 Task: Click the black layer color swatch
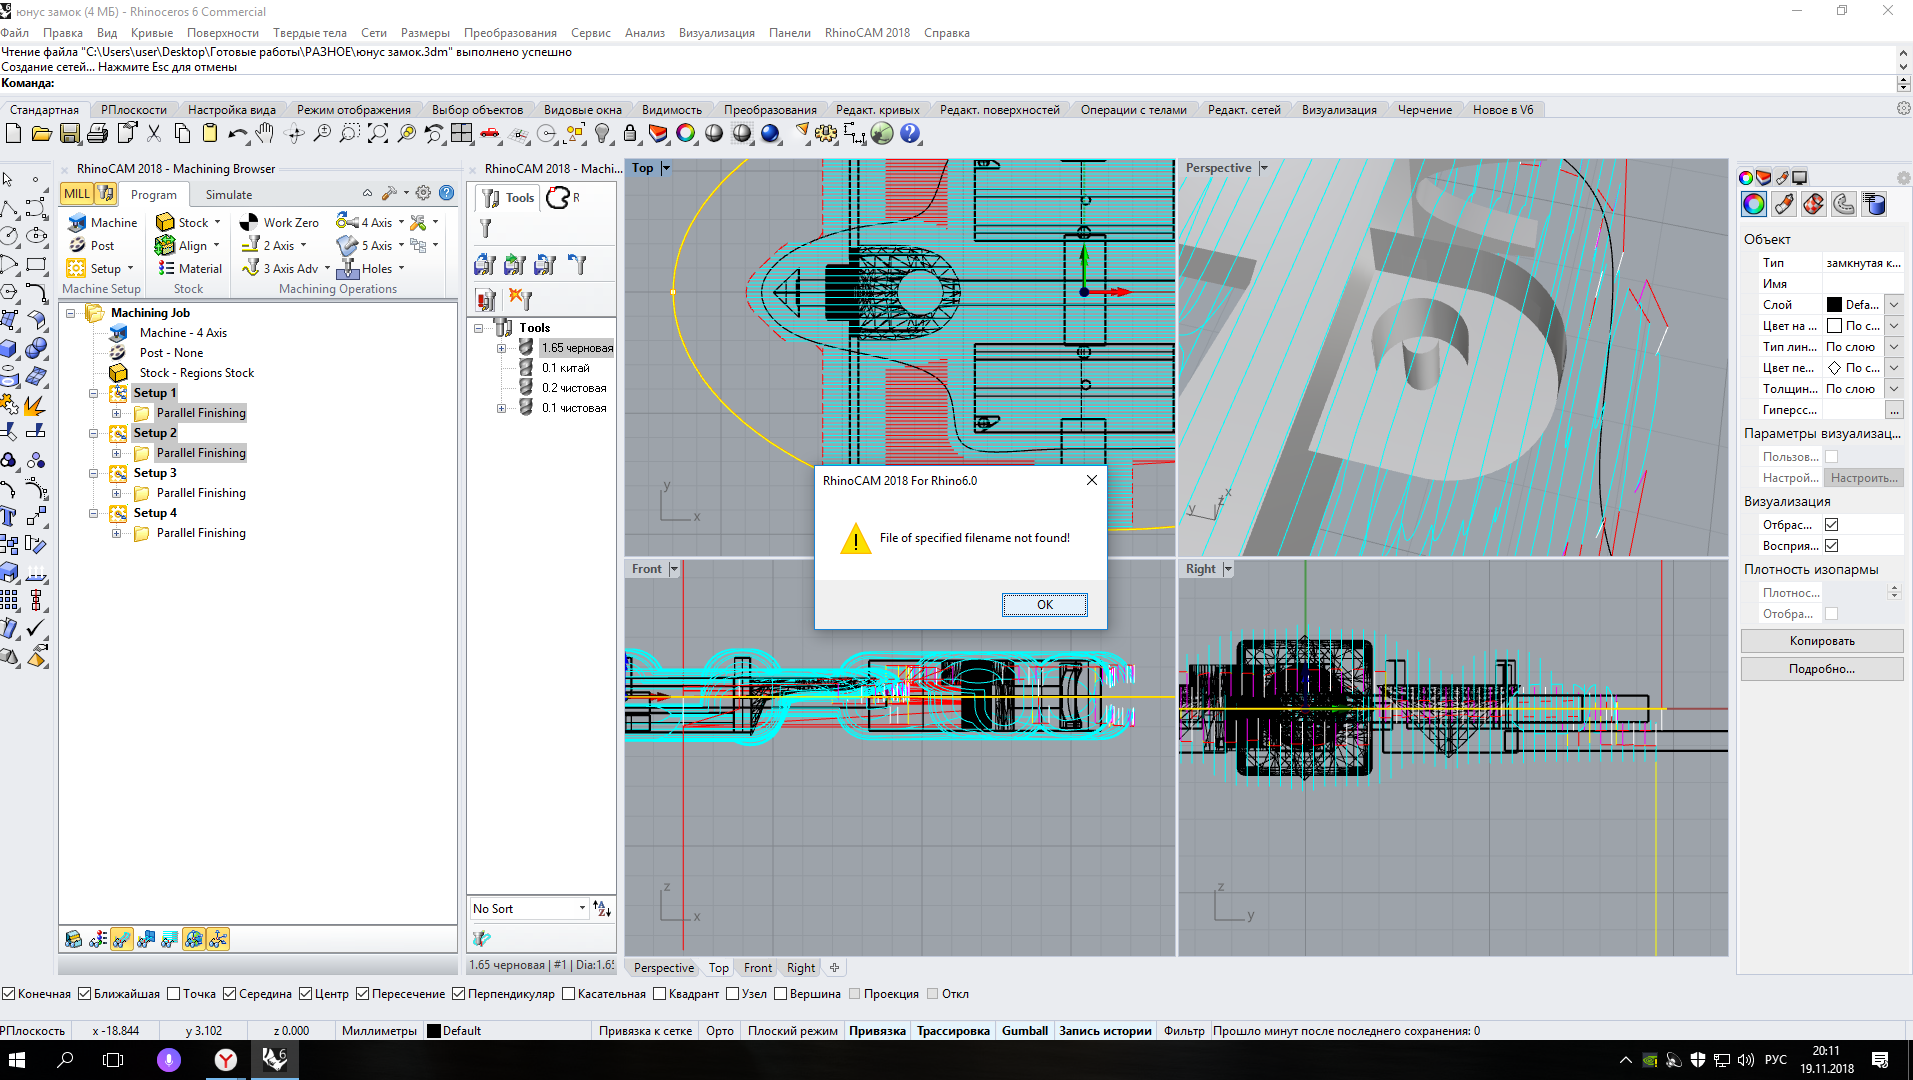pyautogui.click(x=1834, y=305)
